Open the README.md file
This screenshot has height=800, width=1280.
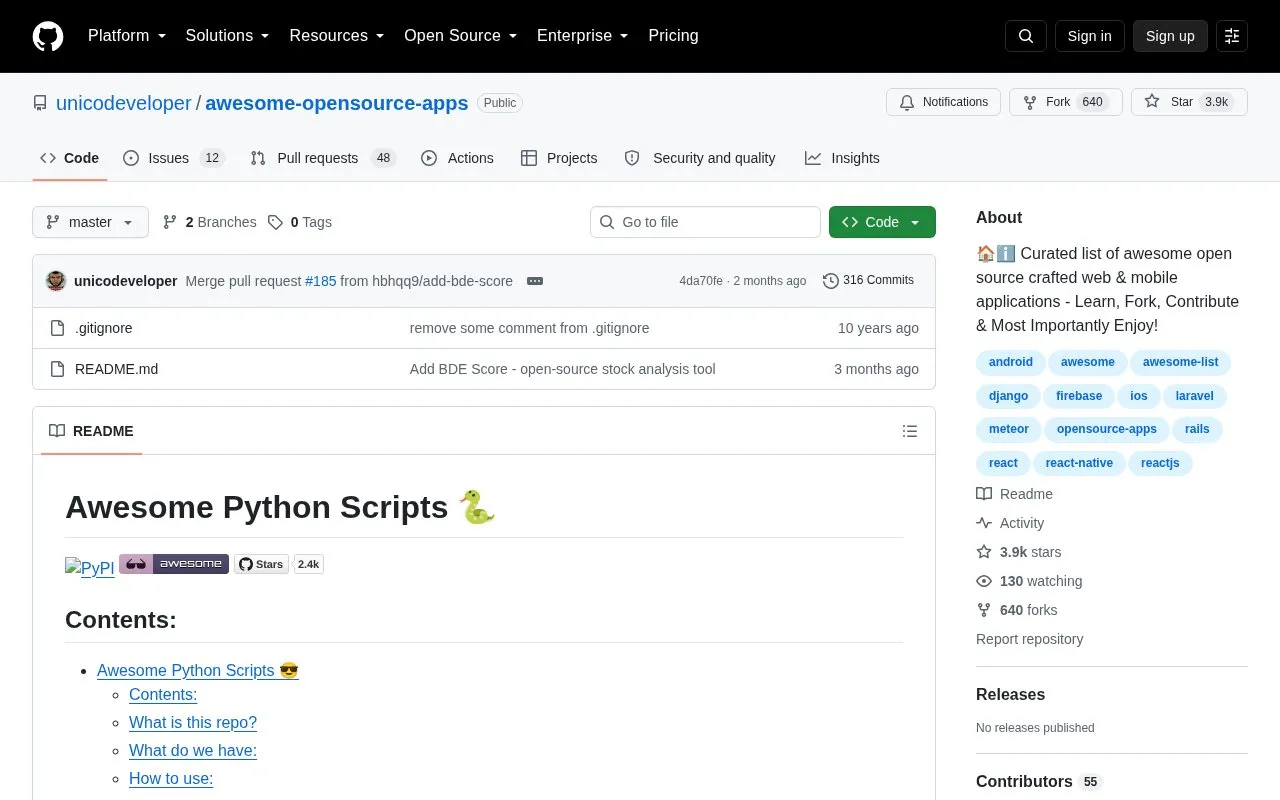click(x=117, y=369)
